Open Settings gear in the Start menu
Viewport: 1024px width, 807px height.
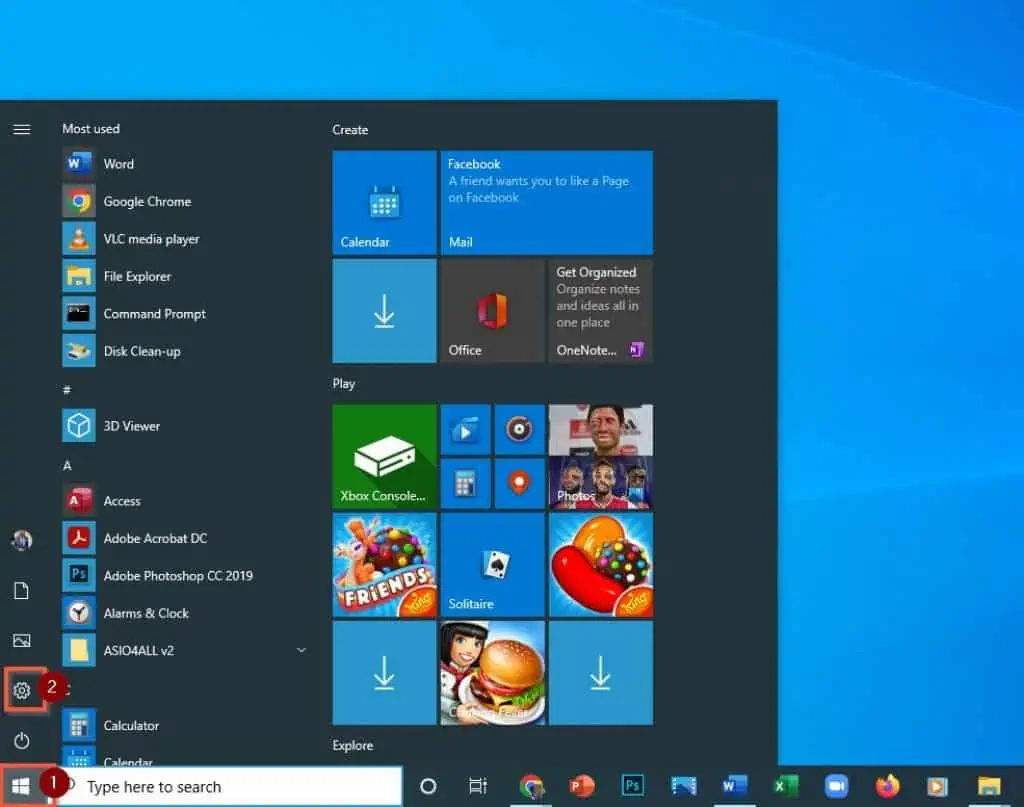click(22, 690)
